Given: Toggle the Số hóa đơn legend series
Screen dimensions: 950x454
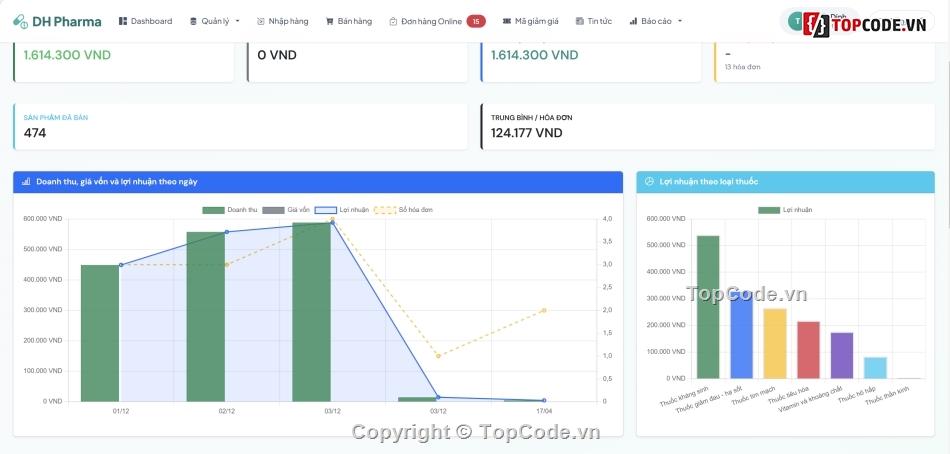Looking at the screenshot, I should click(x=404, y=210).
